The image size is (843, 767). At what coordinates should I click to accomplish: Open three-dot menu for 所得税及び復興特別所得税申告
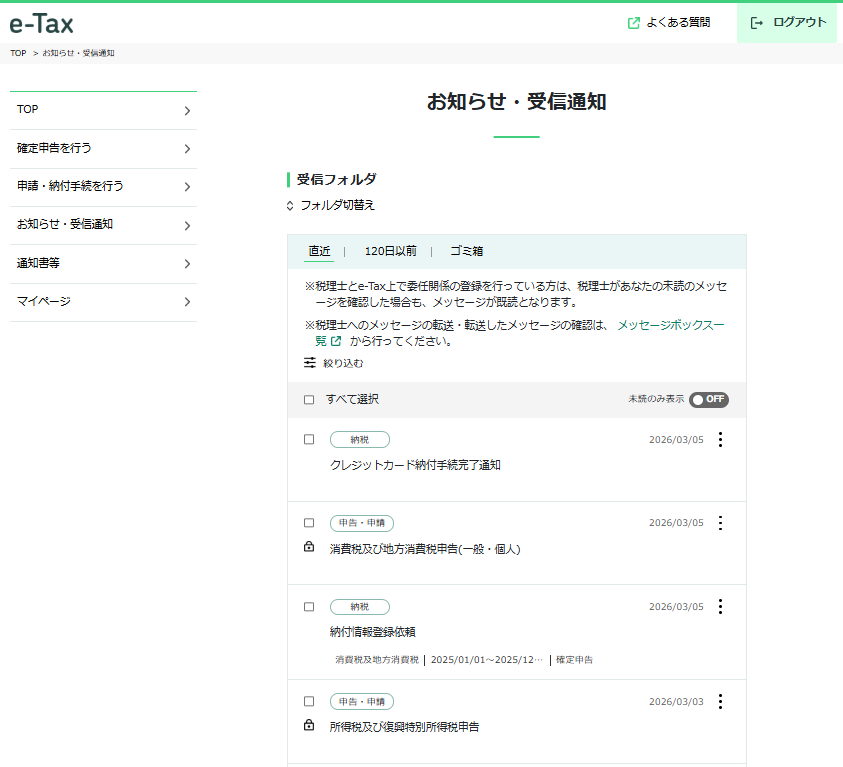720,702
